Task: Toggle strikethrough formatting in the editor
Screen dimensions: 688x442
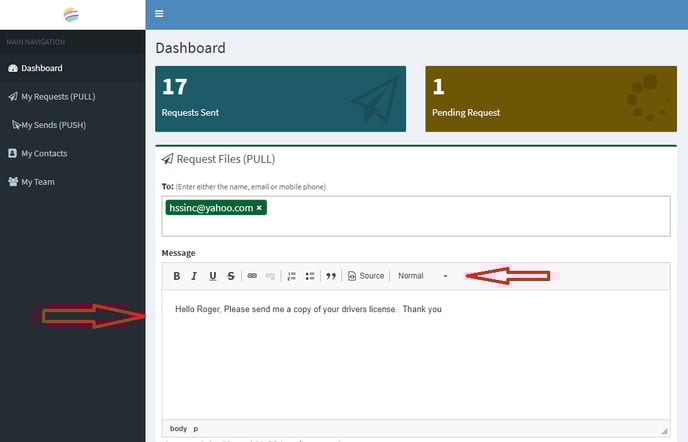Action: click(231, 276)
